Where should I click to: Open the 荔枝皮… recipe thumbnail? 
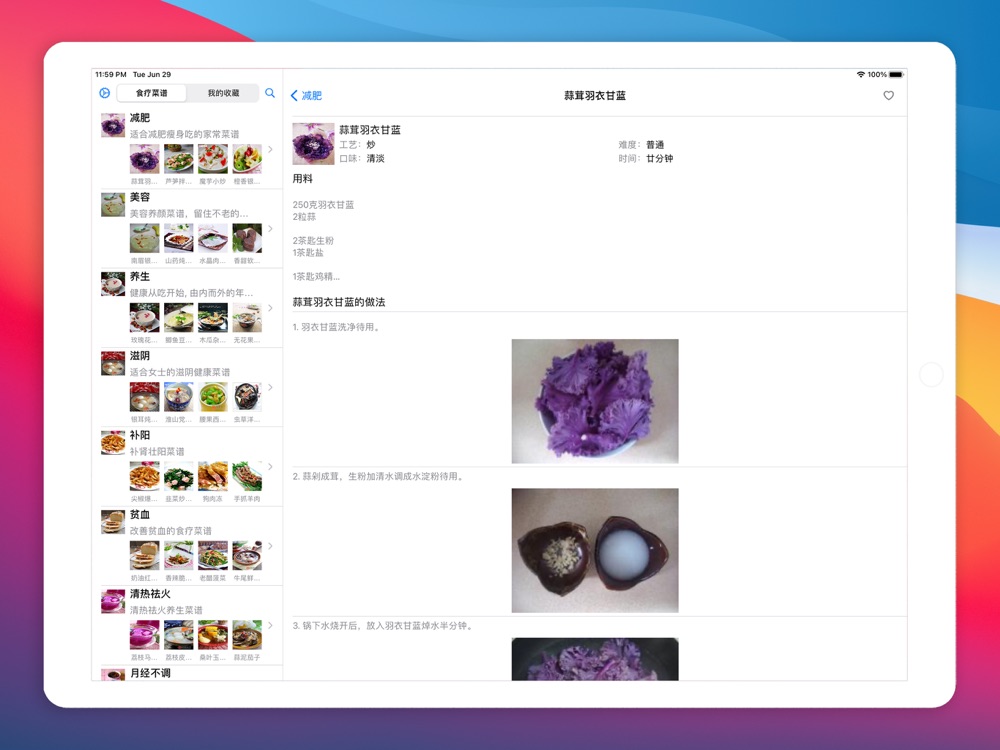[x=179, y=635]
